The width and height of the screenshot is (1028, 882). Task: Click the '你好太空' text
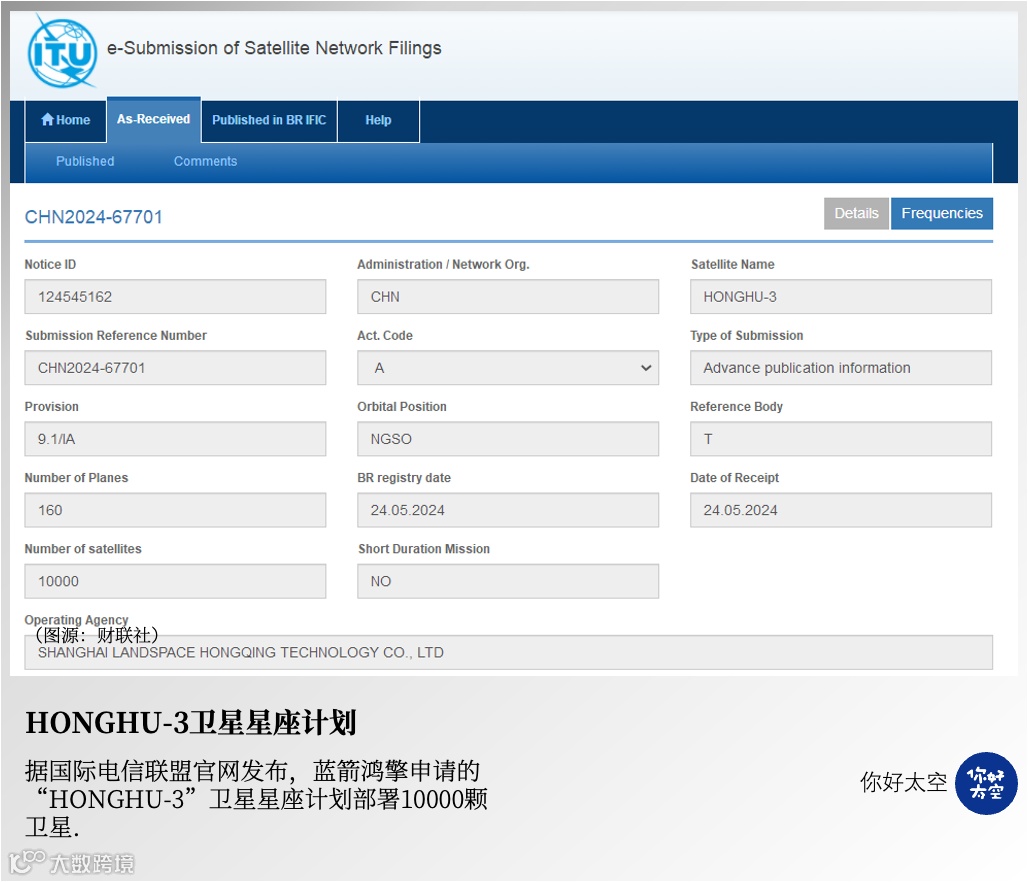(903, 782)
